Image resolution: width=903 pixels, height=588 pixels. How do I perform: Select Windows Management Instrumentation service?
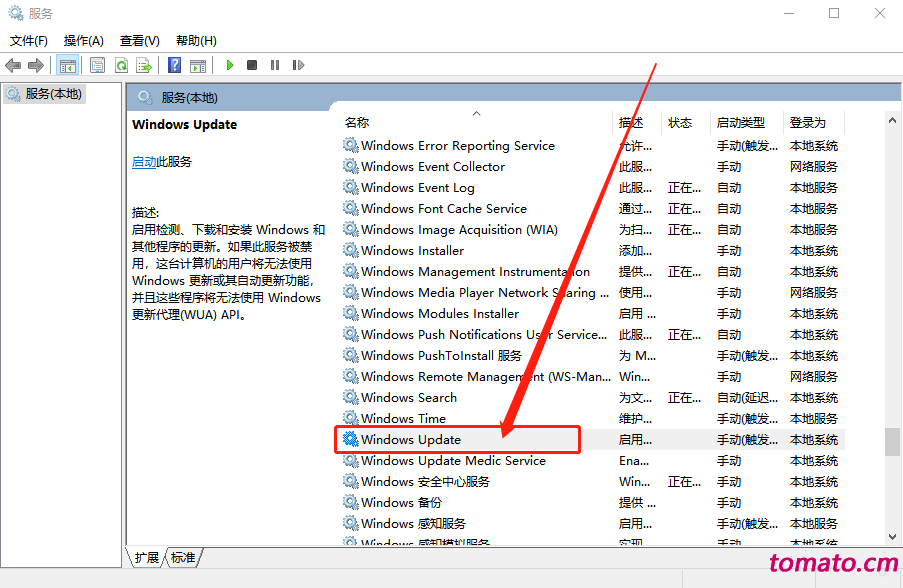[591, 272]
